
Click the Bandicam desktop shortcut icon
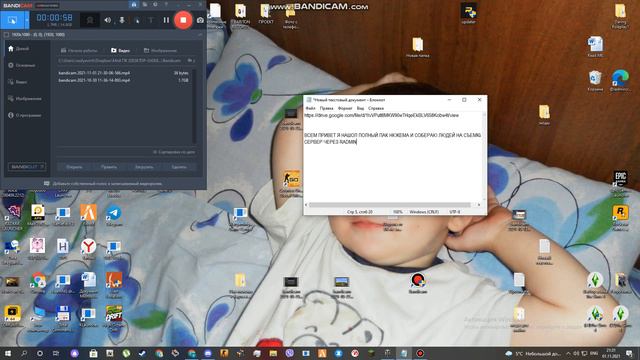tap(418, 283)
